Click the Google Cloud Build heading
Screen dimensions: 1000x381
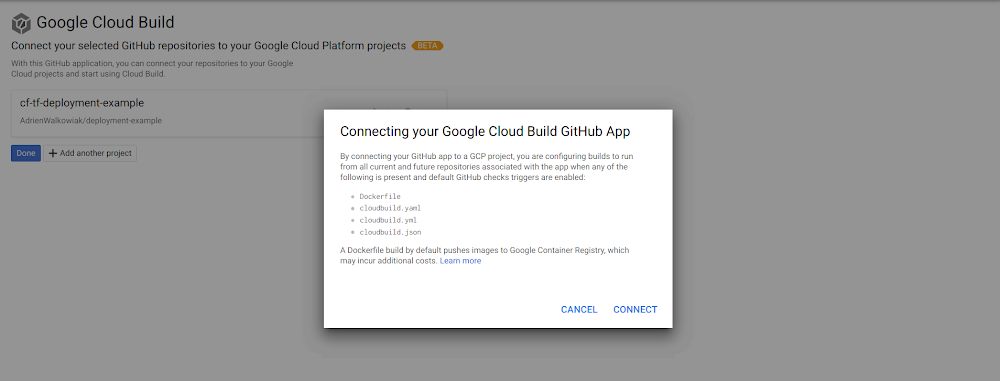pyautogui.click(x=105, y=23)
